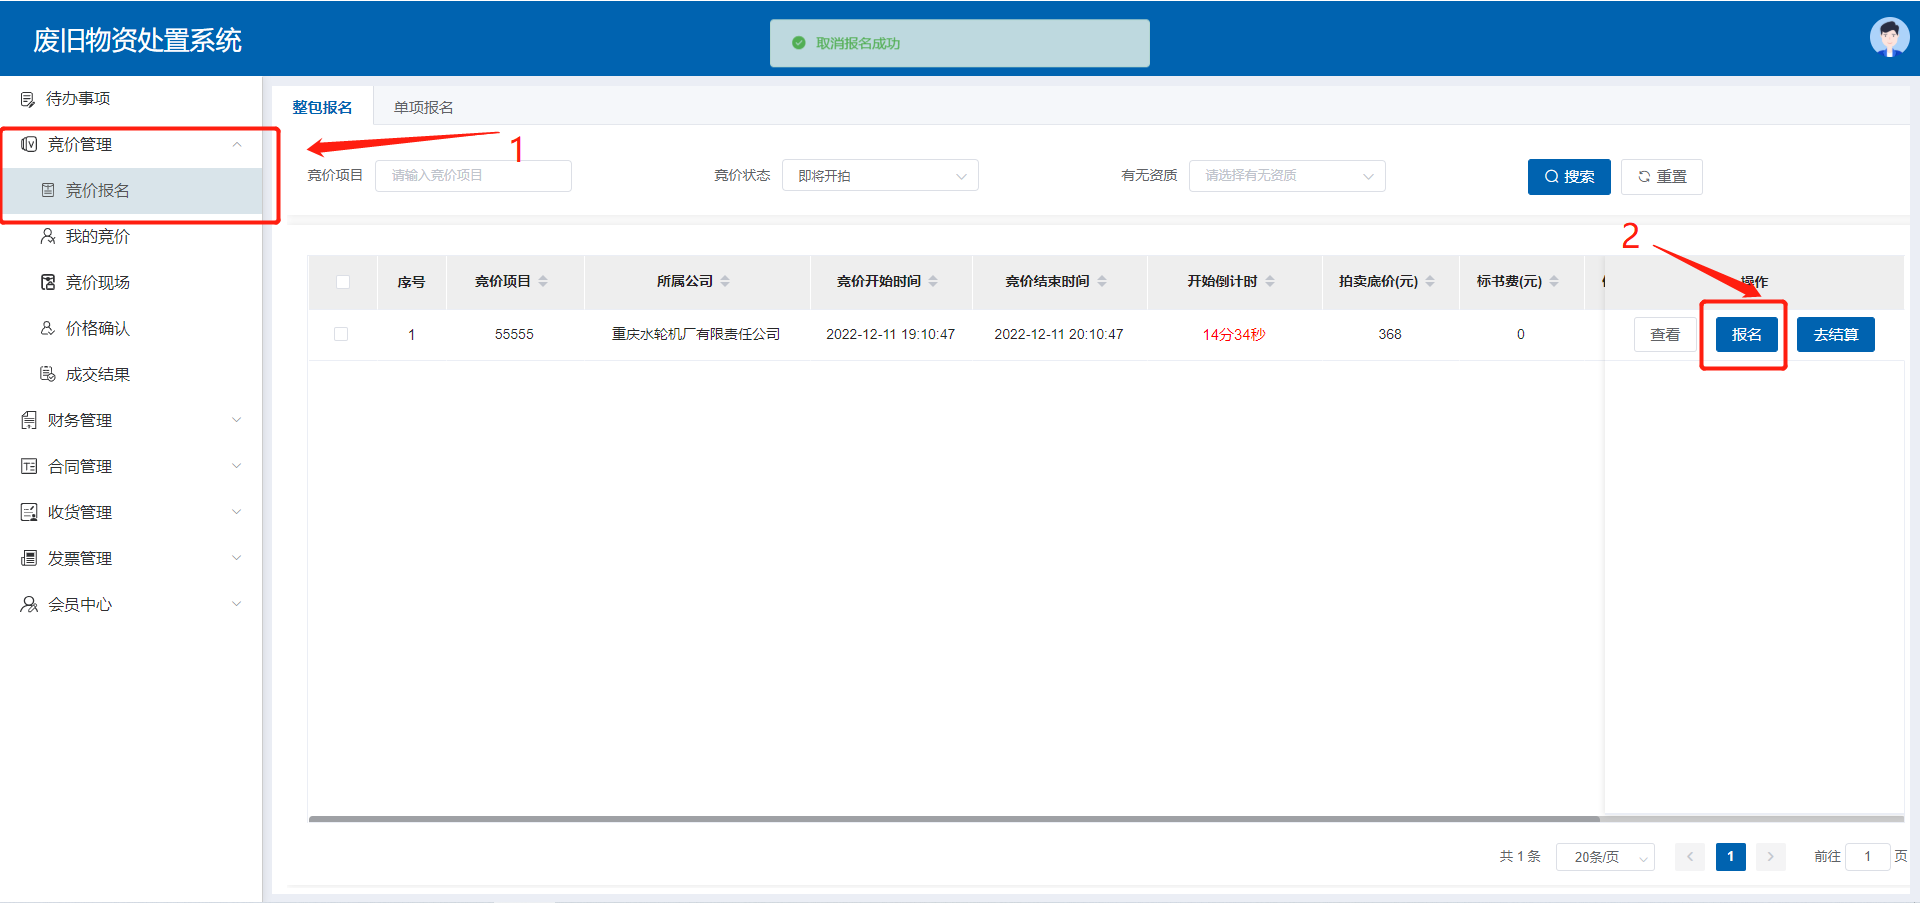Toggle the select-all header checkbox

(x=343, y=282)
